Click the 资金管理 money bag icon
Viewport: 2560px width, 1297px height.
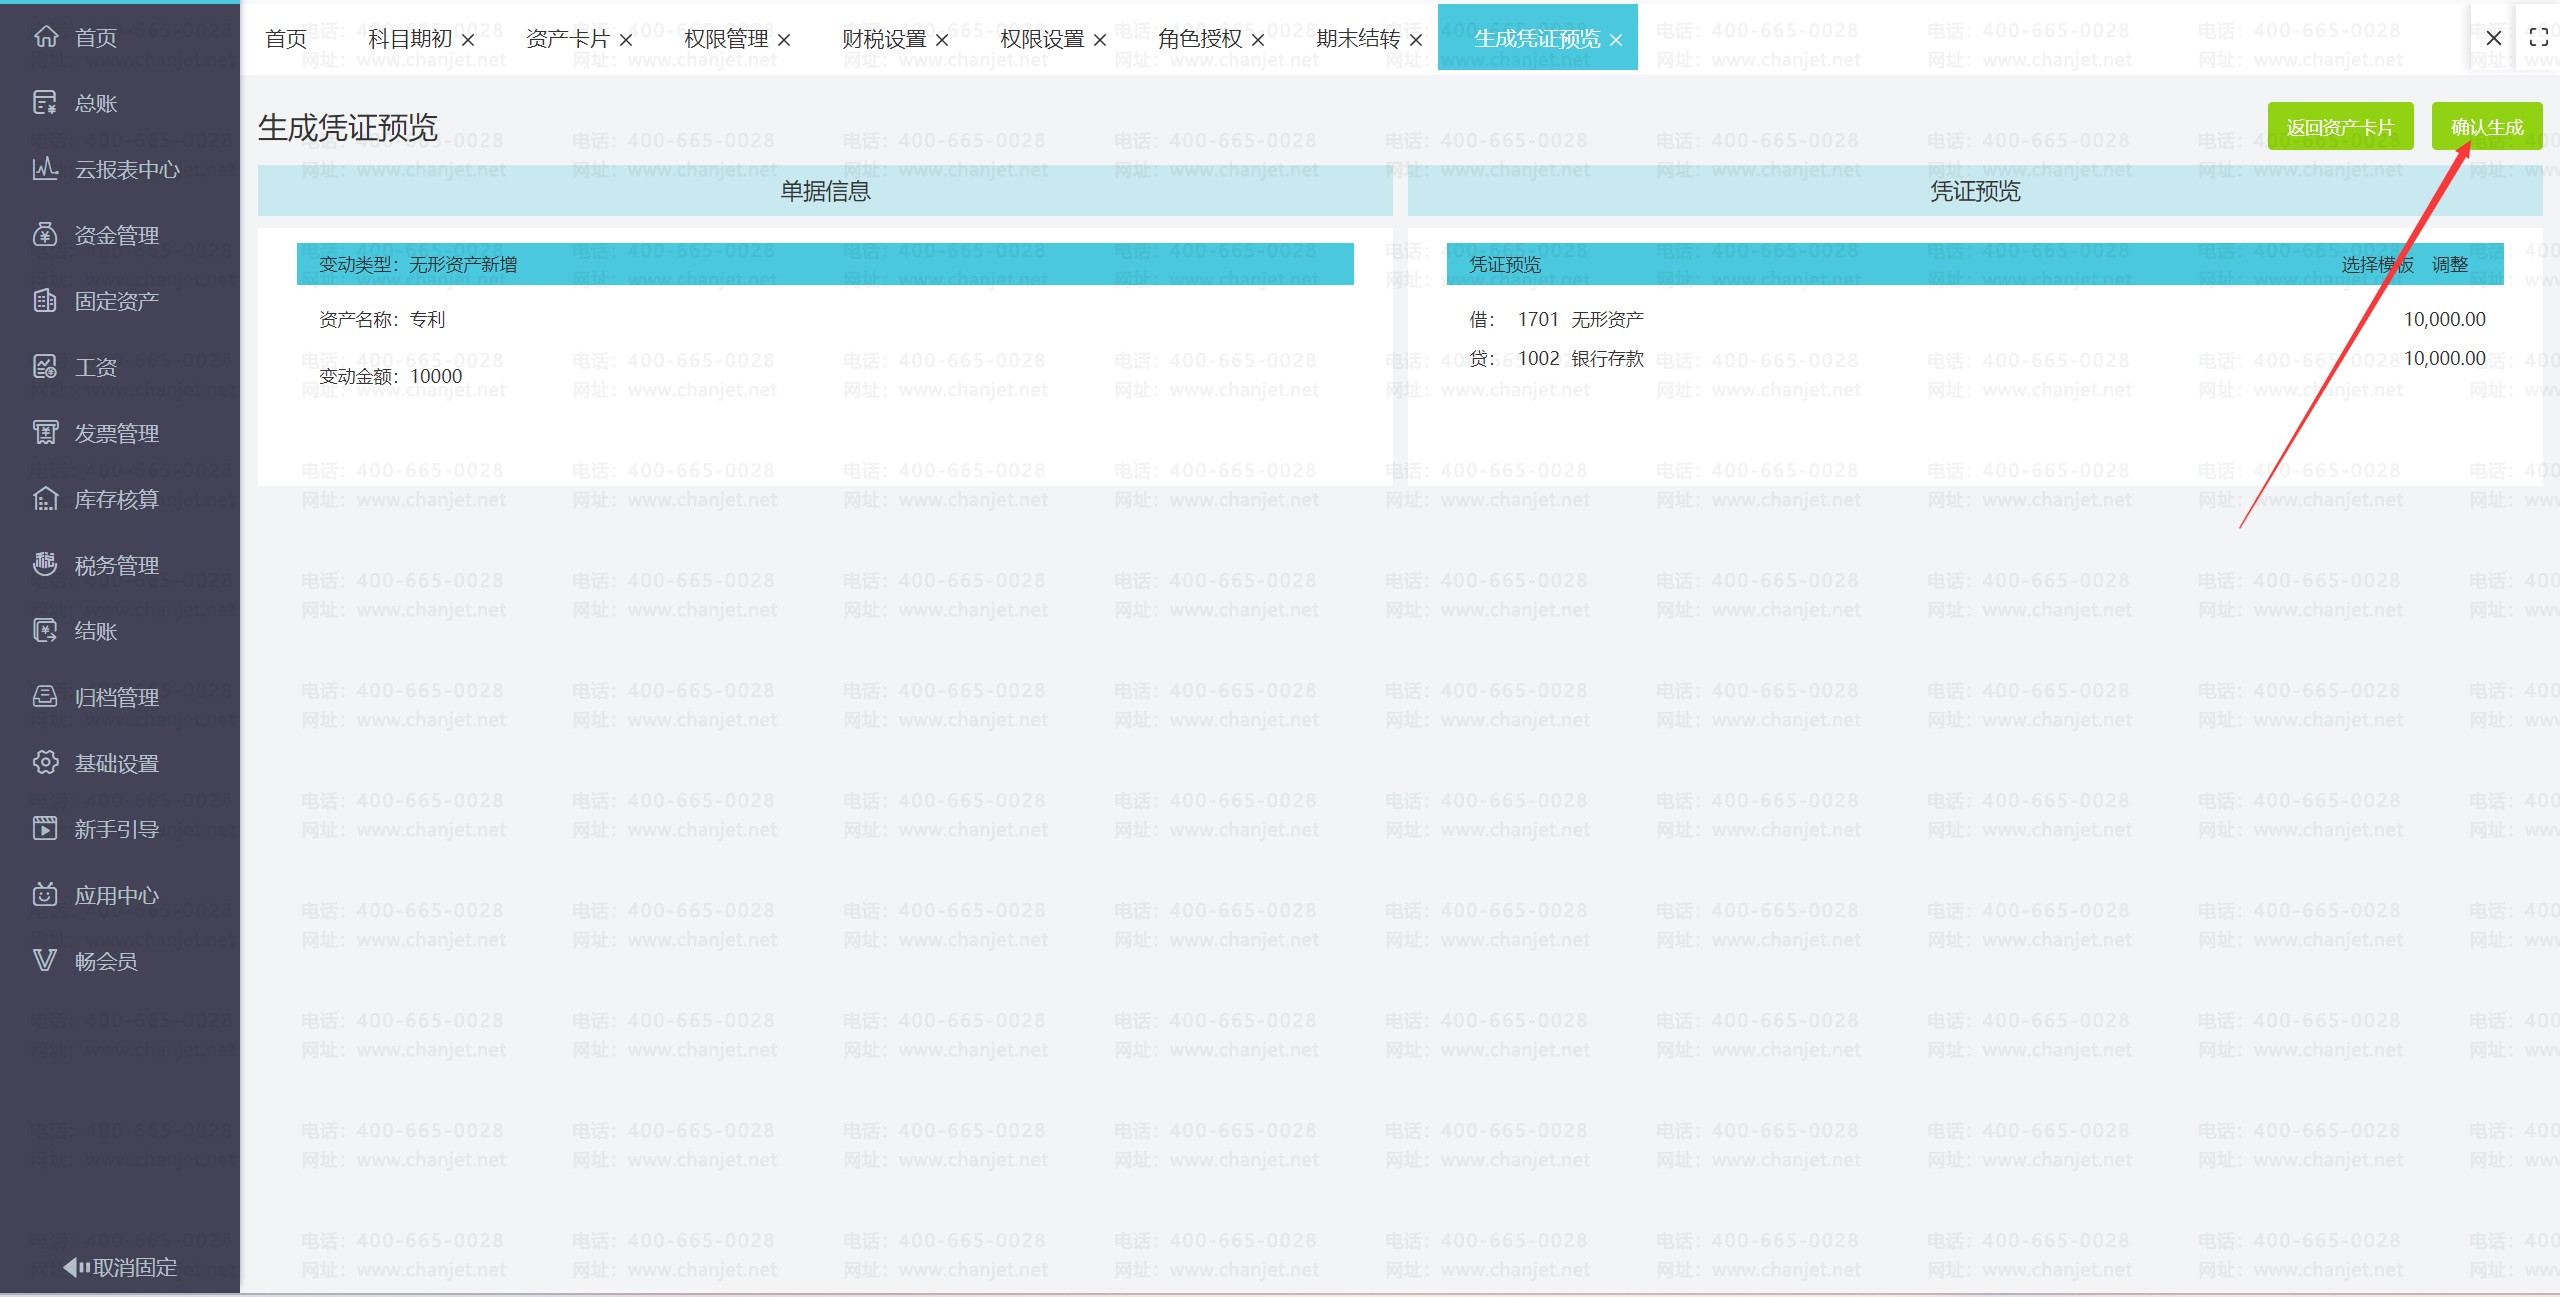[x=45, y=235]
